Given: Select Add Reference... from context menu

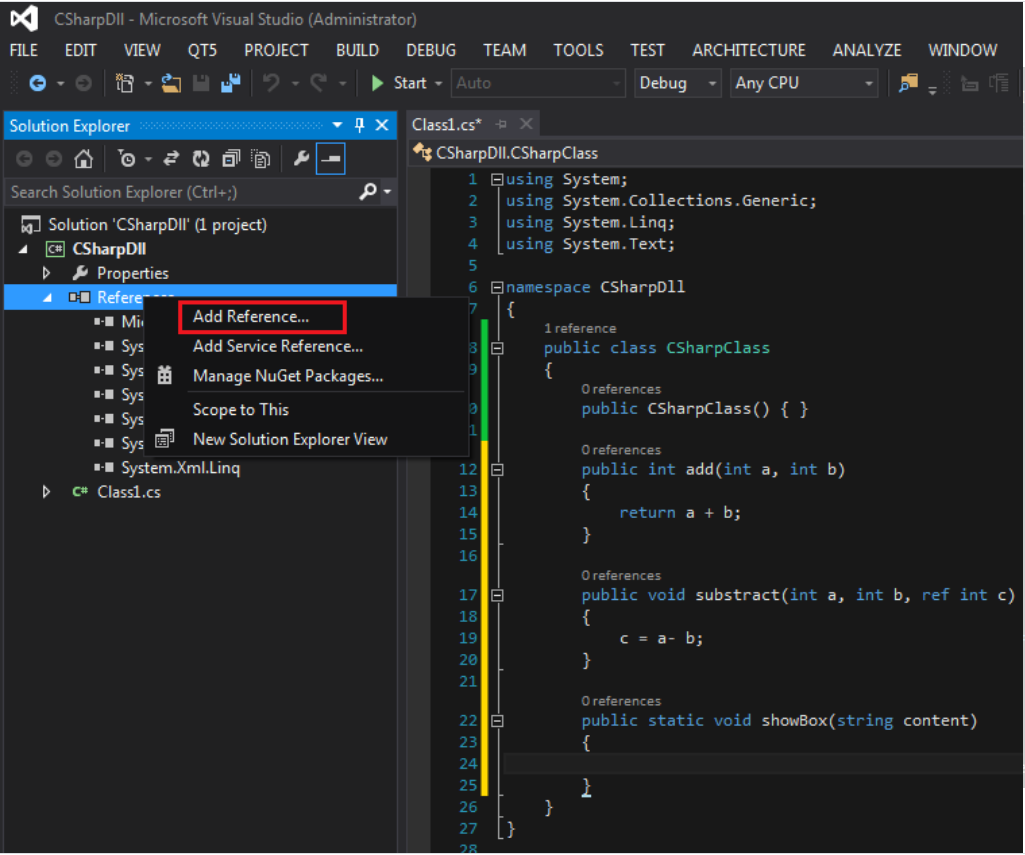Looking at the screenshot, I should pos(251,317).
